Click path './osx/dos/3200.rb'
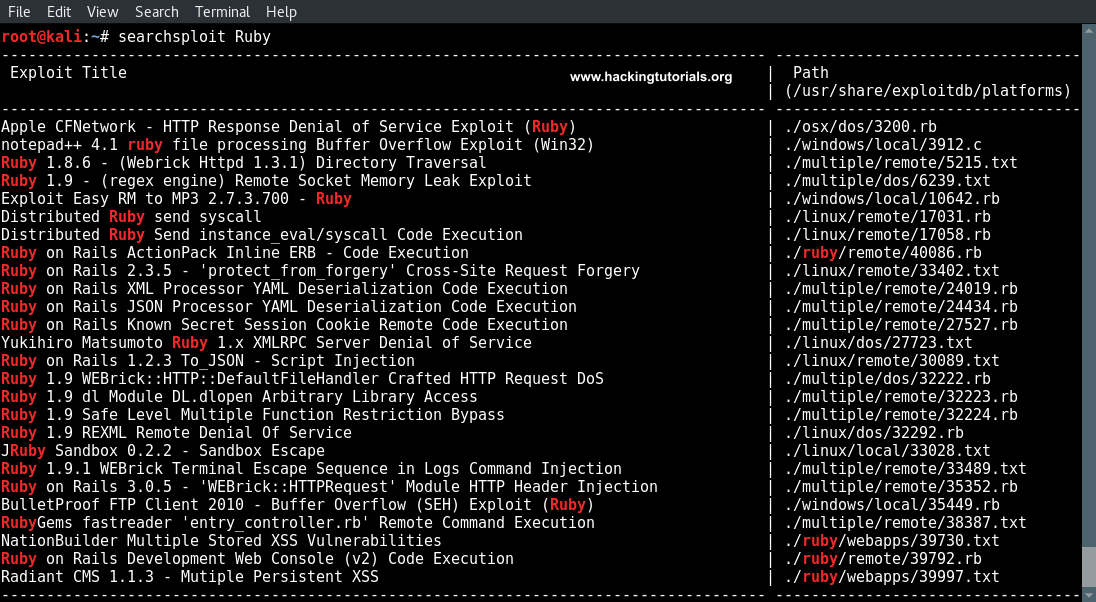The height and width of the screenshot is (602, 1096). 860,127
